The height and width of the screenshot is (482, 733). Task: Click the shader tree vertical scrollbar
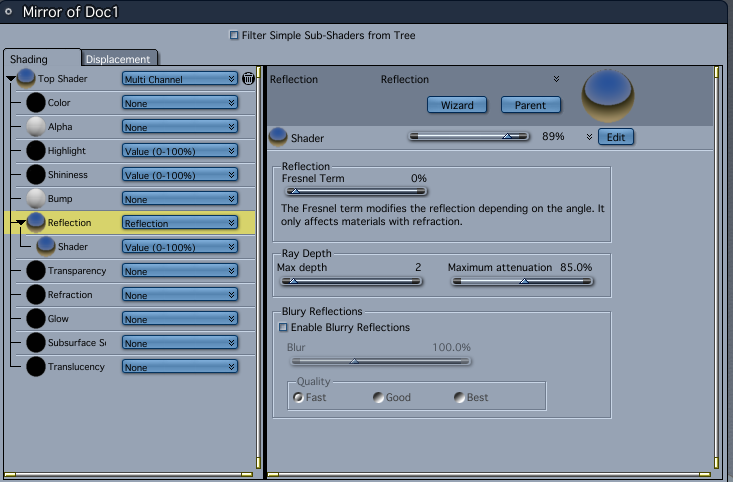point(259,269)
